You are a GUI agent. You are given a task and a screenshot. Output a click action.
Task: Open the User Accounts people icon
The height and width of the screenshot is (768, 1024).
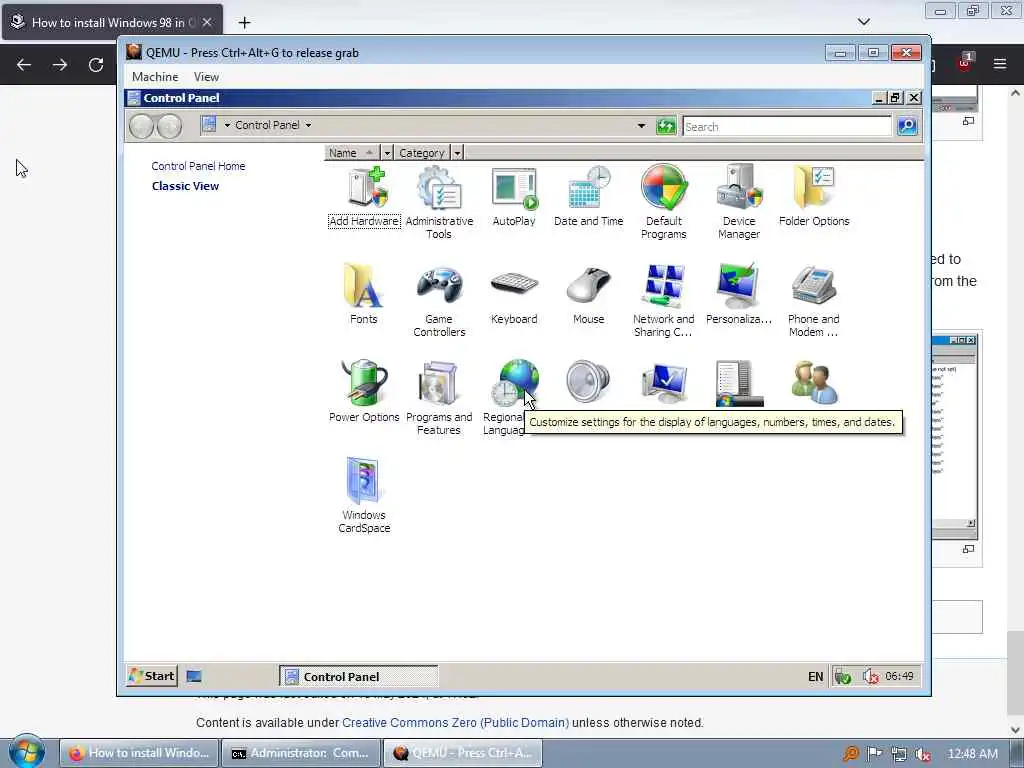814,384
